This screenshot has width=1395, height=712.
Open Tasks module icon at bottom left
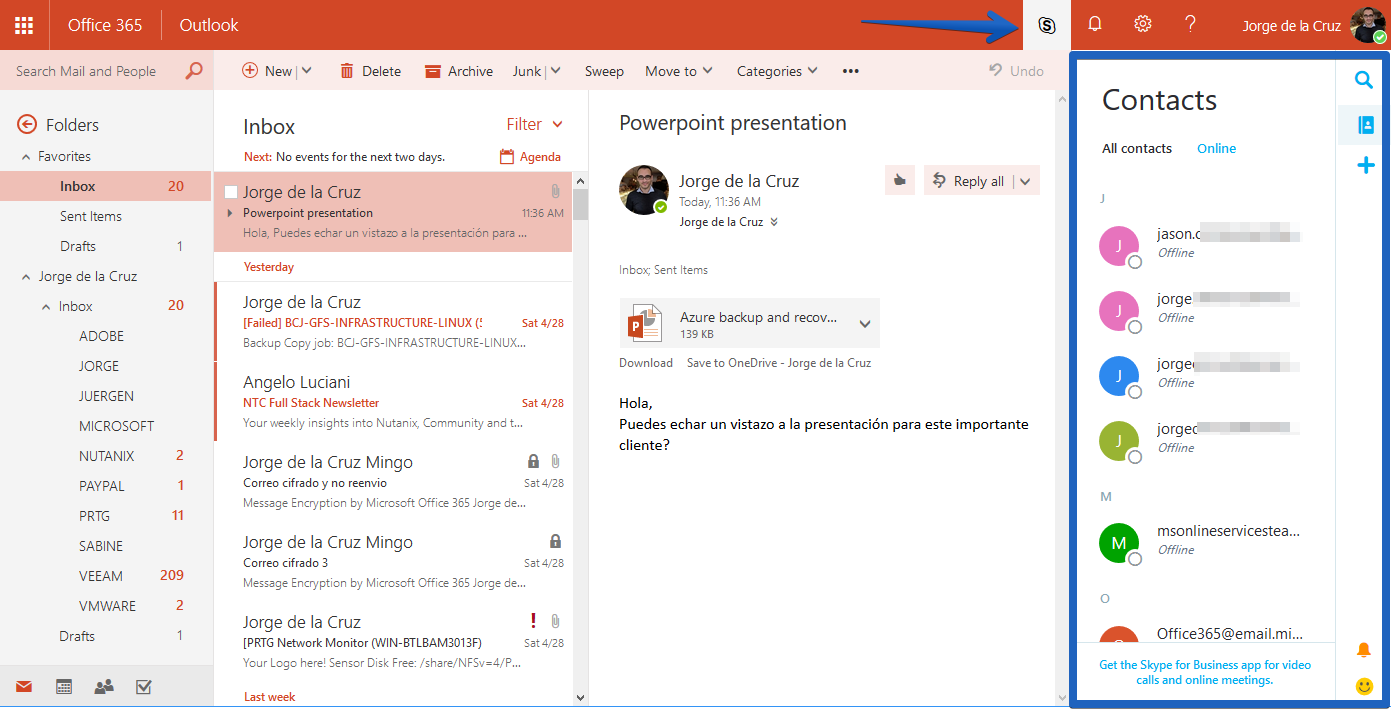143,687
